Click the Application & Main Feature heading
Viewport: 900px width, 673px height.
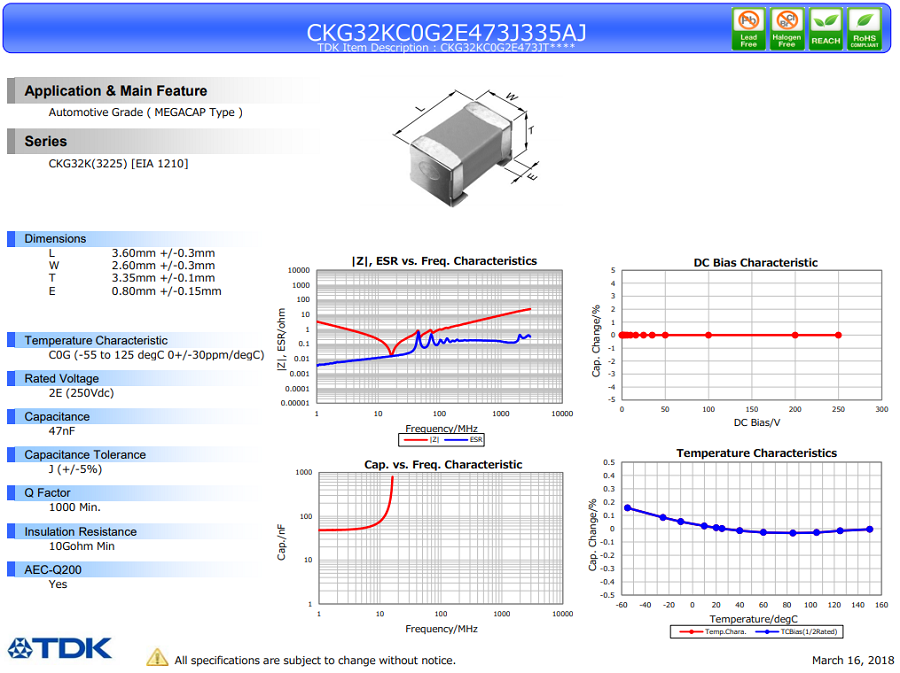point(115,91)
